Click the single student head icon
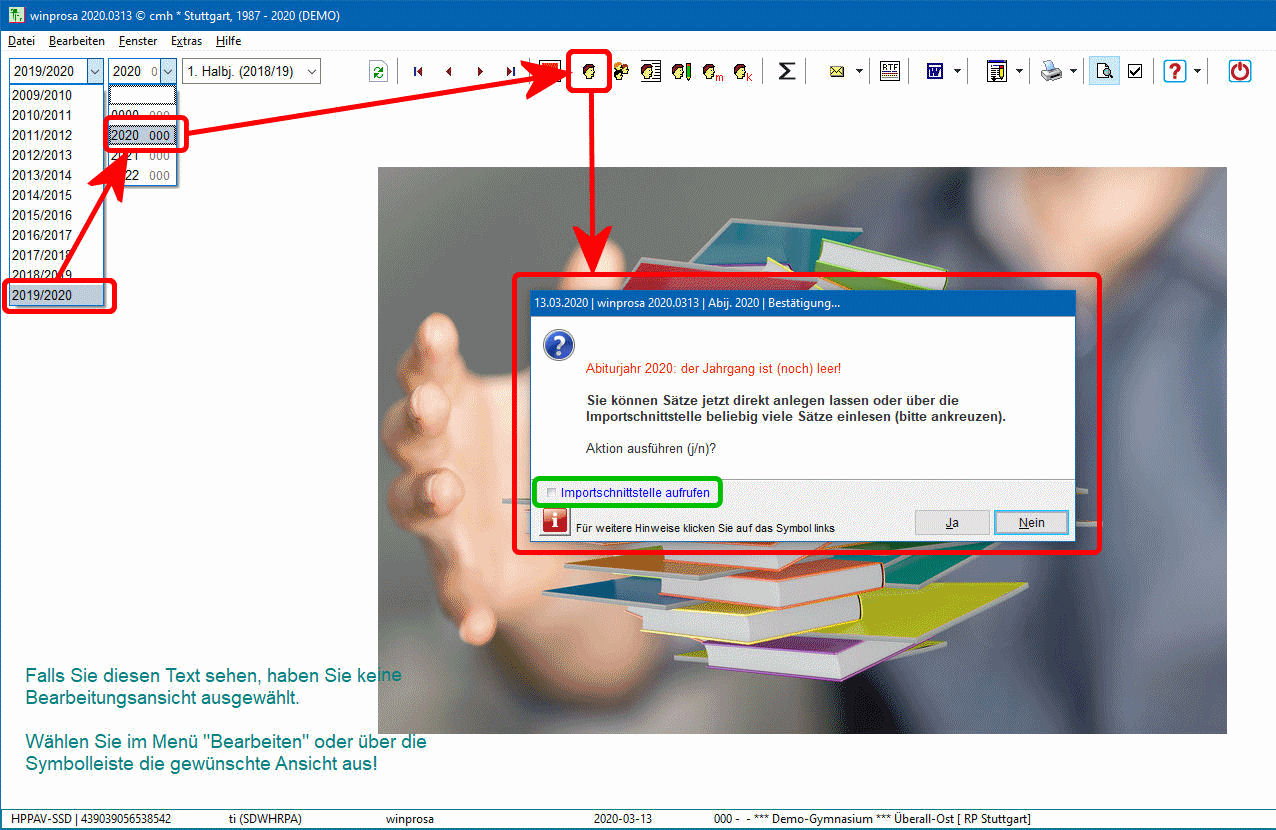This screenshot has height=830, width=1276. [589, 72]
